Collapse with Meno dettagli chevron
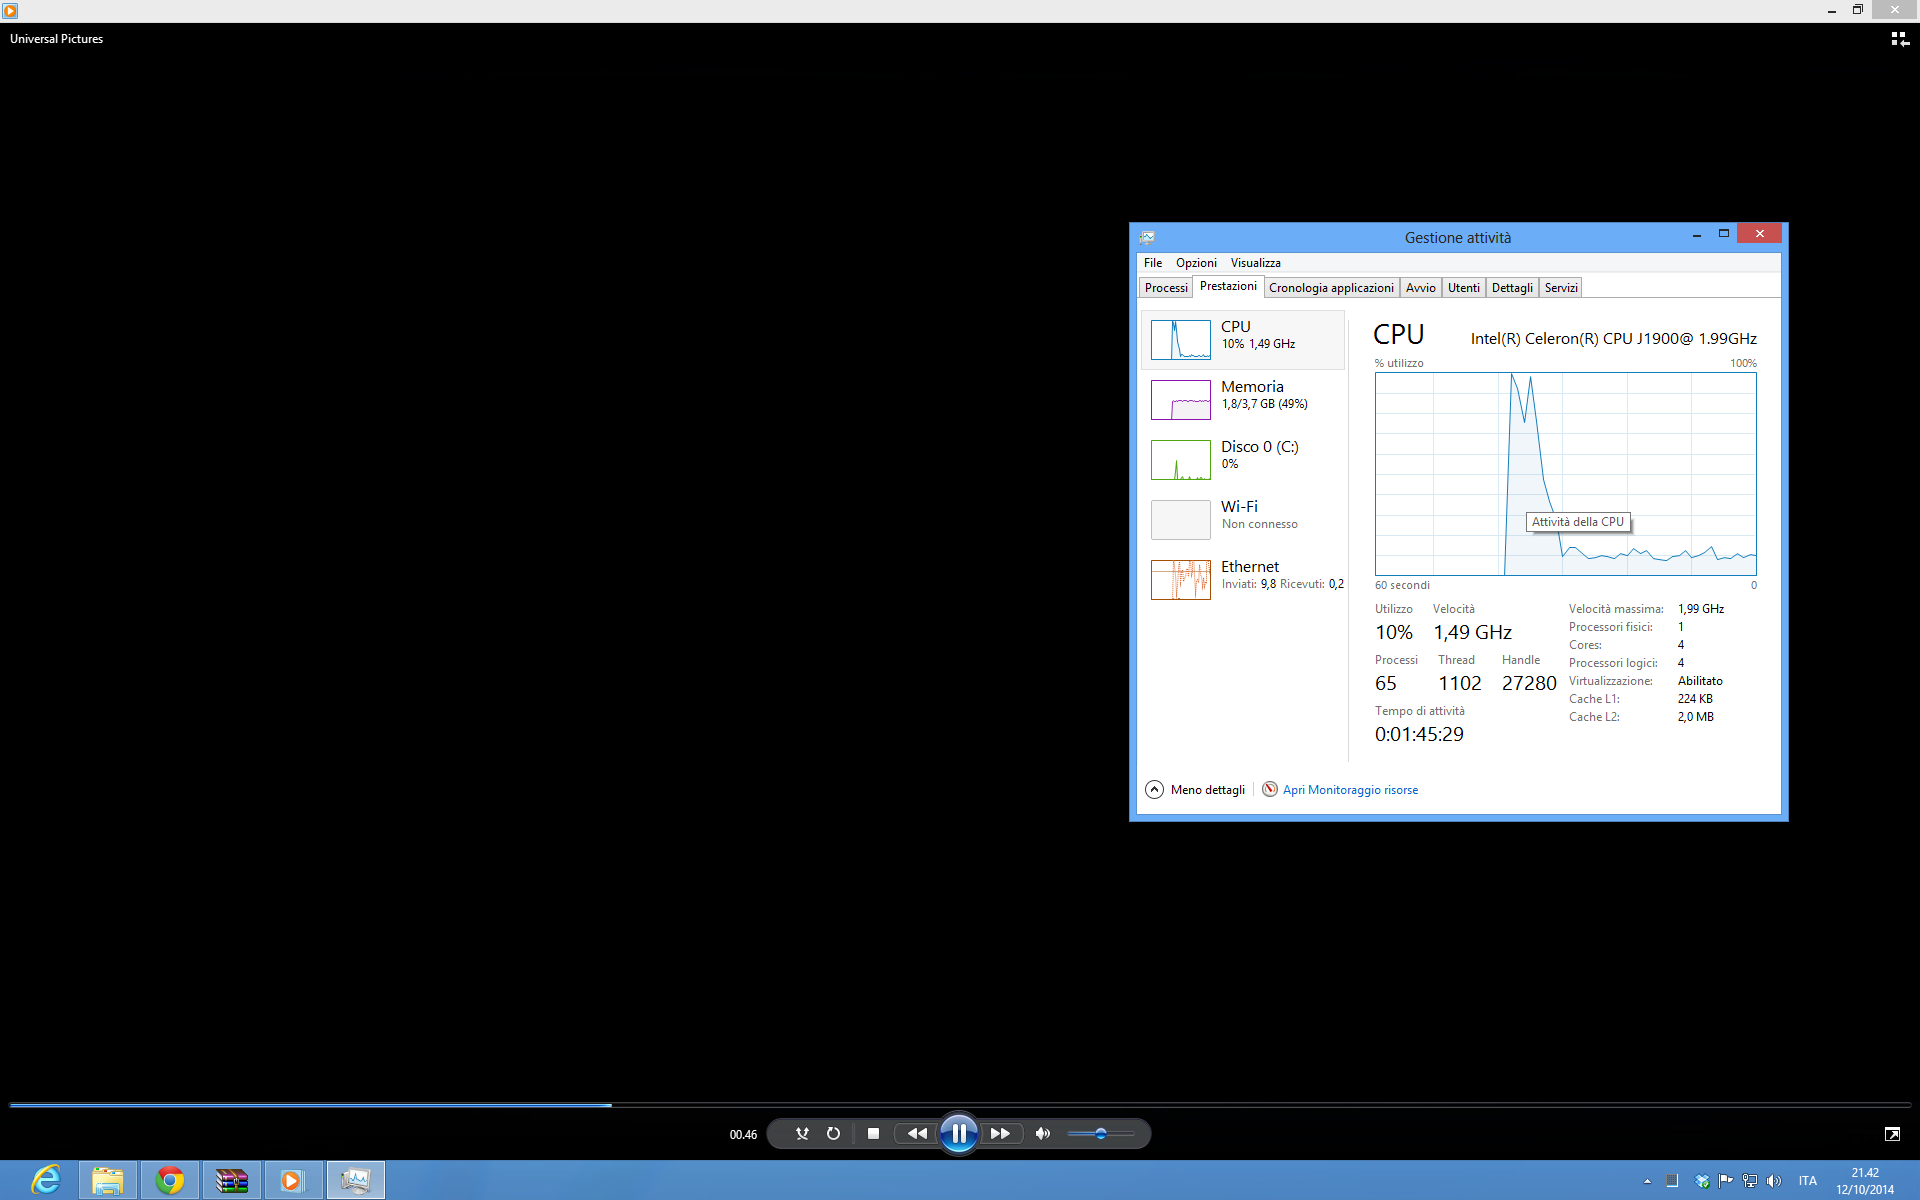Viewport: 1920px width, 1200px height. click(1154, 789)
